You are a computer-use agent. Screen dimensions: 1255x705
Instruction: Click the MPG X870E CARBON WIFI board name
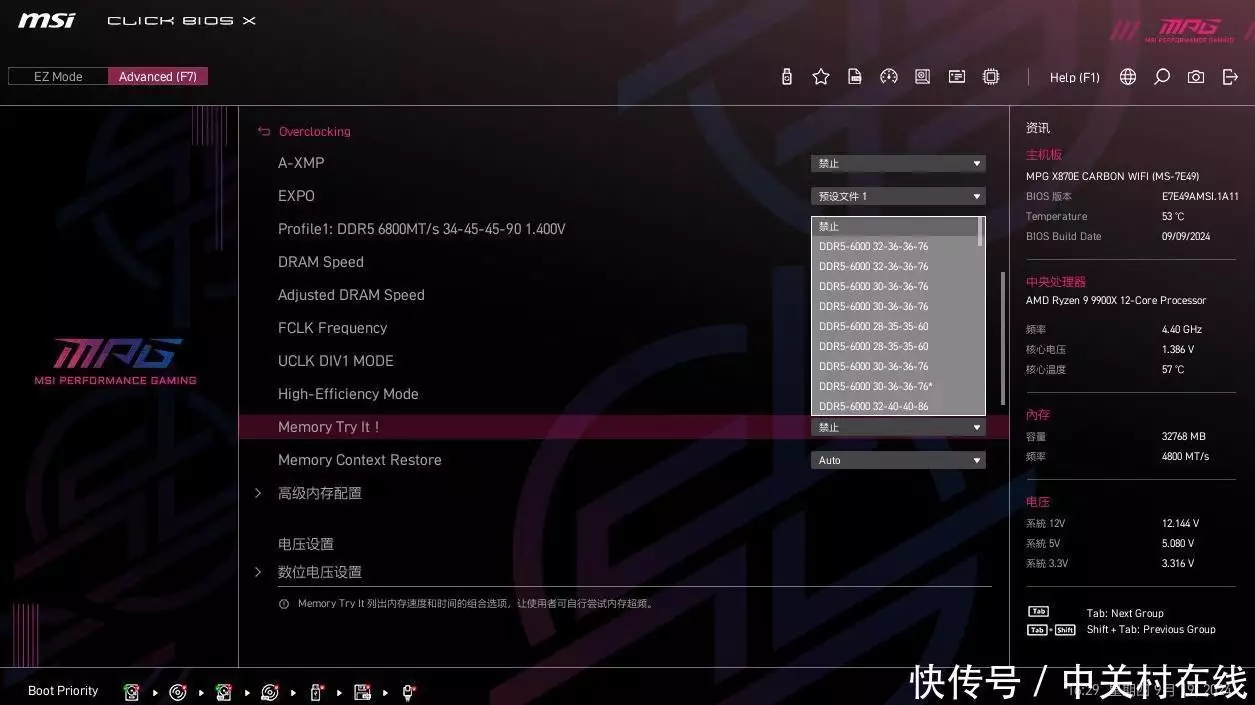1112,176
